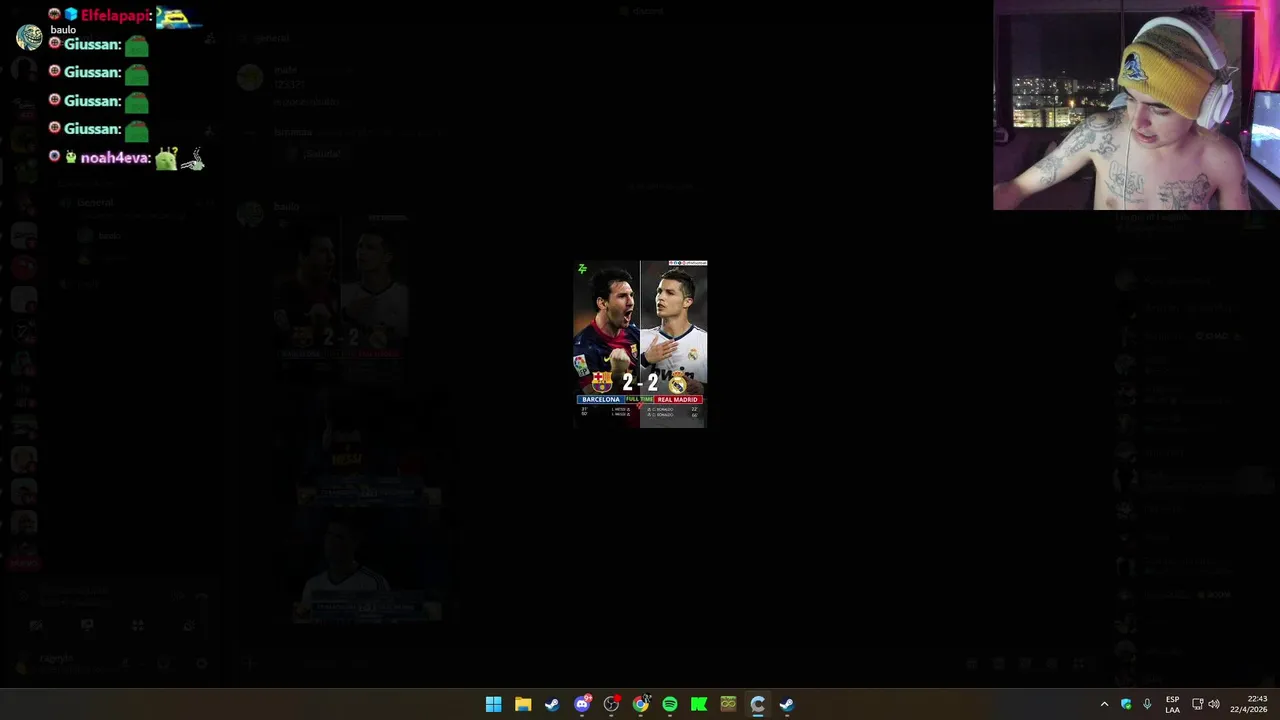Open Windows Security tray icon

pos(1126,704)
